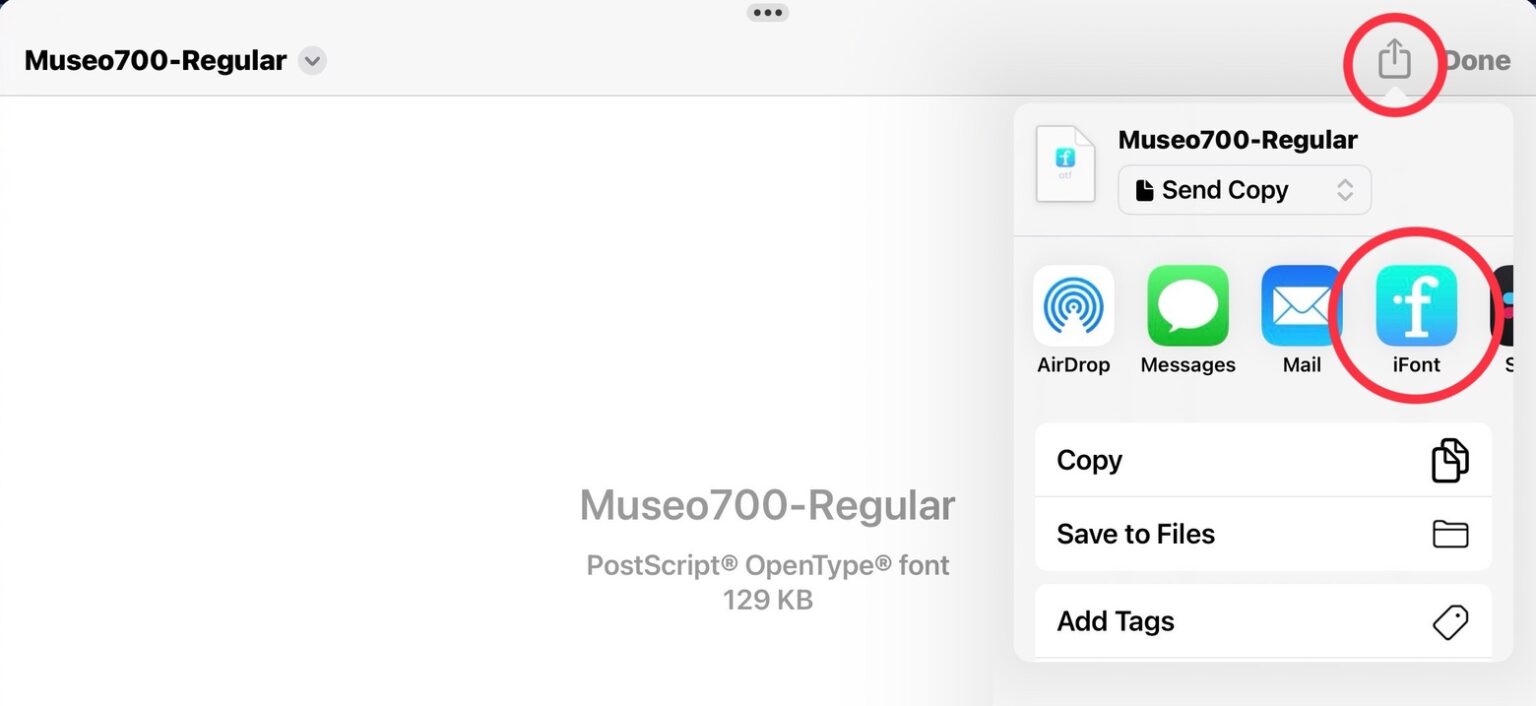Viewport: 1536px width, 706px height.
Task: Open the multitasking menu dots at top
Action: (768, 12)
